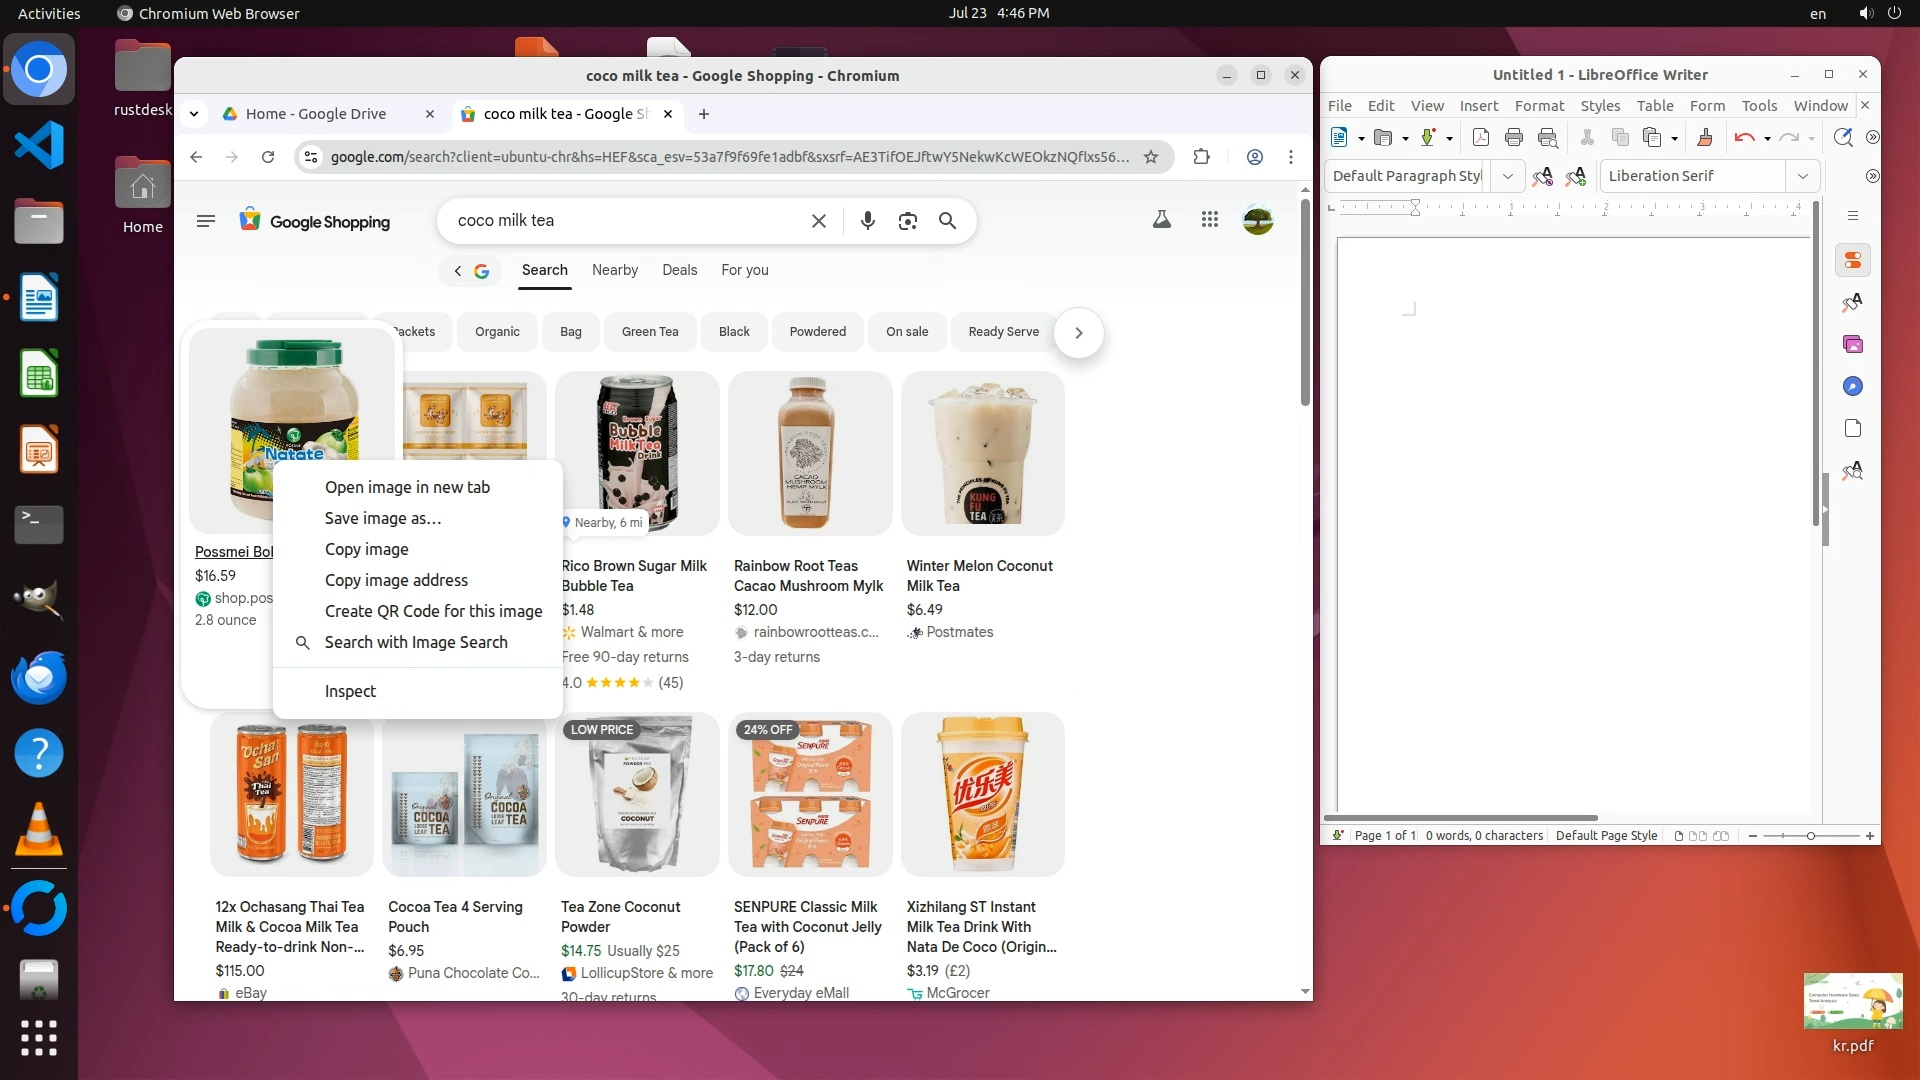Viewport: 1920px width, 1080px height.
Task: Open Navigator compass in Writer sidebar
Action: point(1853,387)
